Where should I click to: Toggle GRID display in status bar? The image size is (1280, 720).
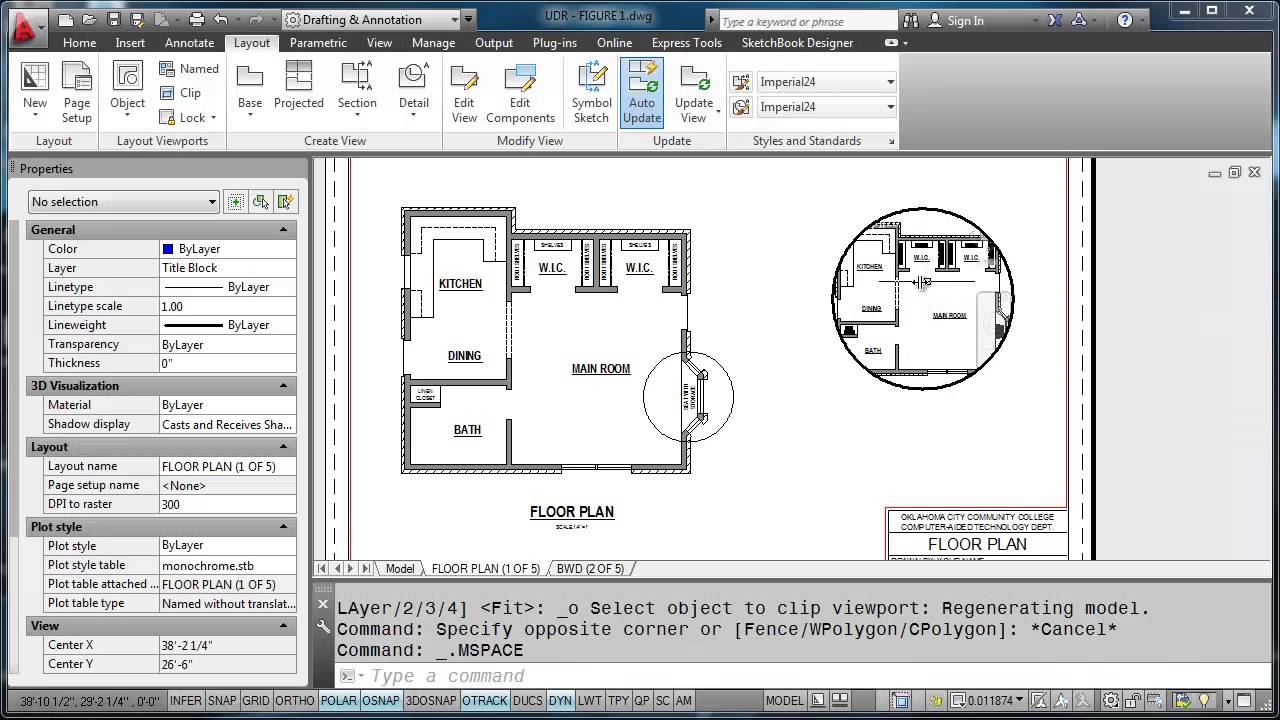(256, 701)
